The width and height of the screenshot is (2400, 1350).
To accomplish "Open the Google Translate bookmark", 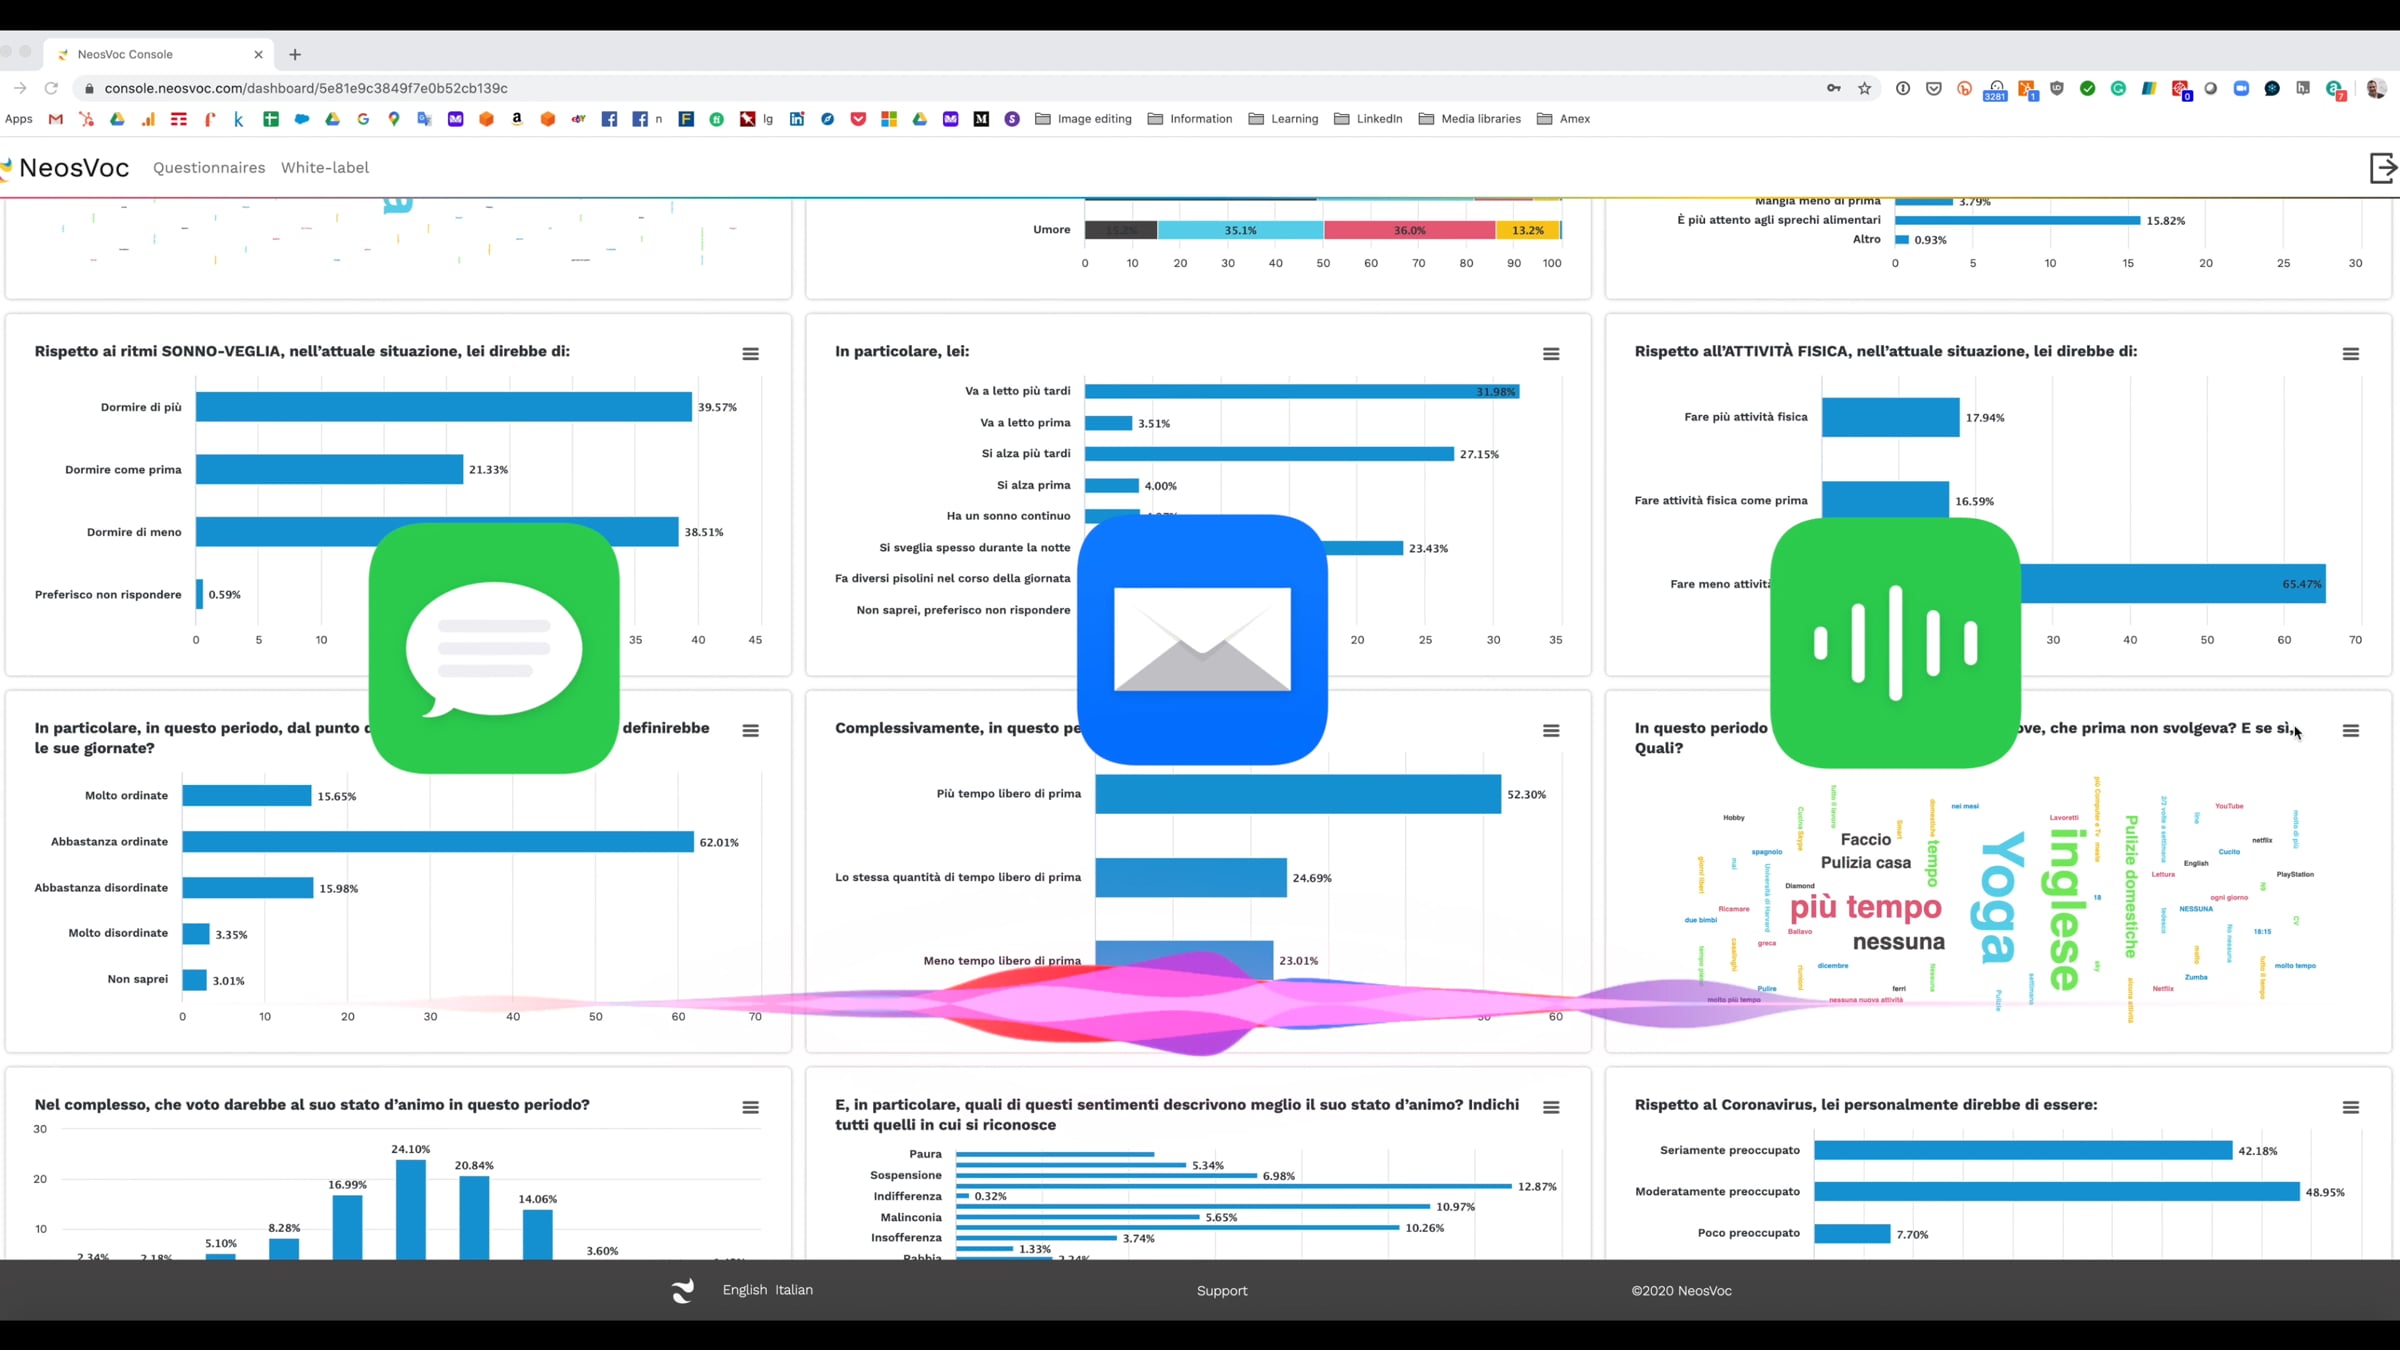I will [x=425, y=119].
